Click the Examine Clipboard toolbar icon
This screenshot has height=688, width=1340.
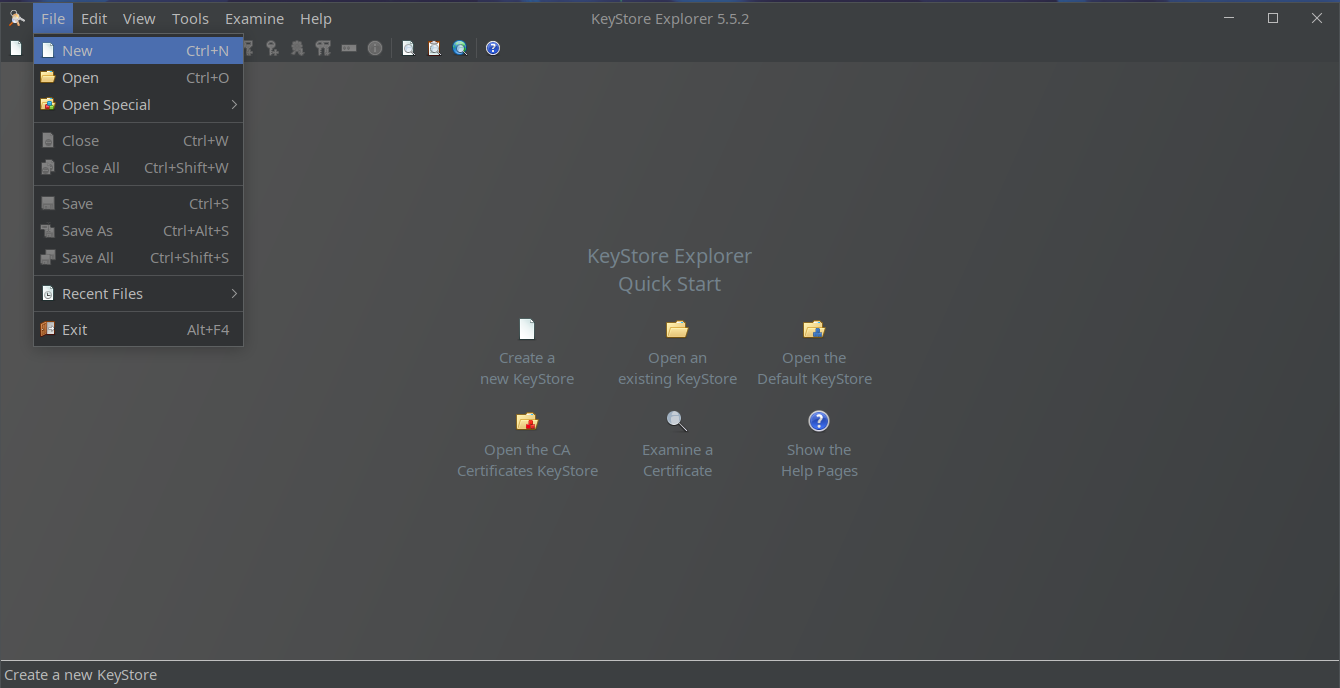(434, 48)
